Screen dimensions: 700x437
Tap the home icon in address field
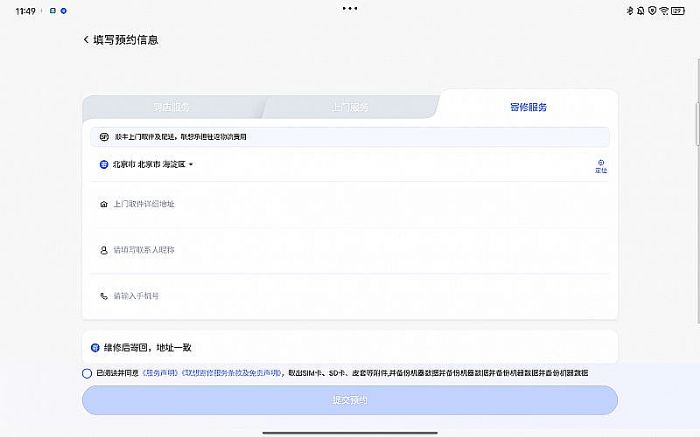pos(103,204)
